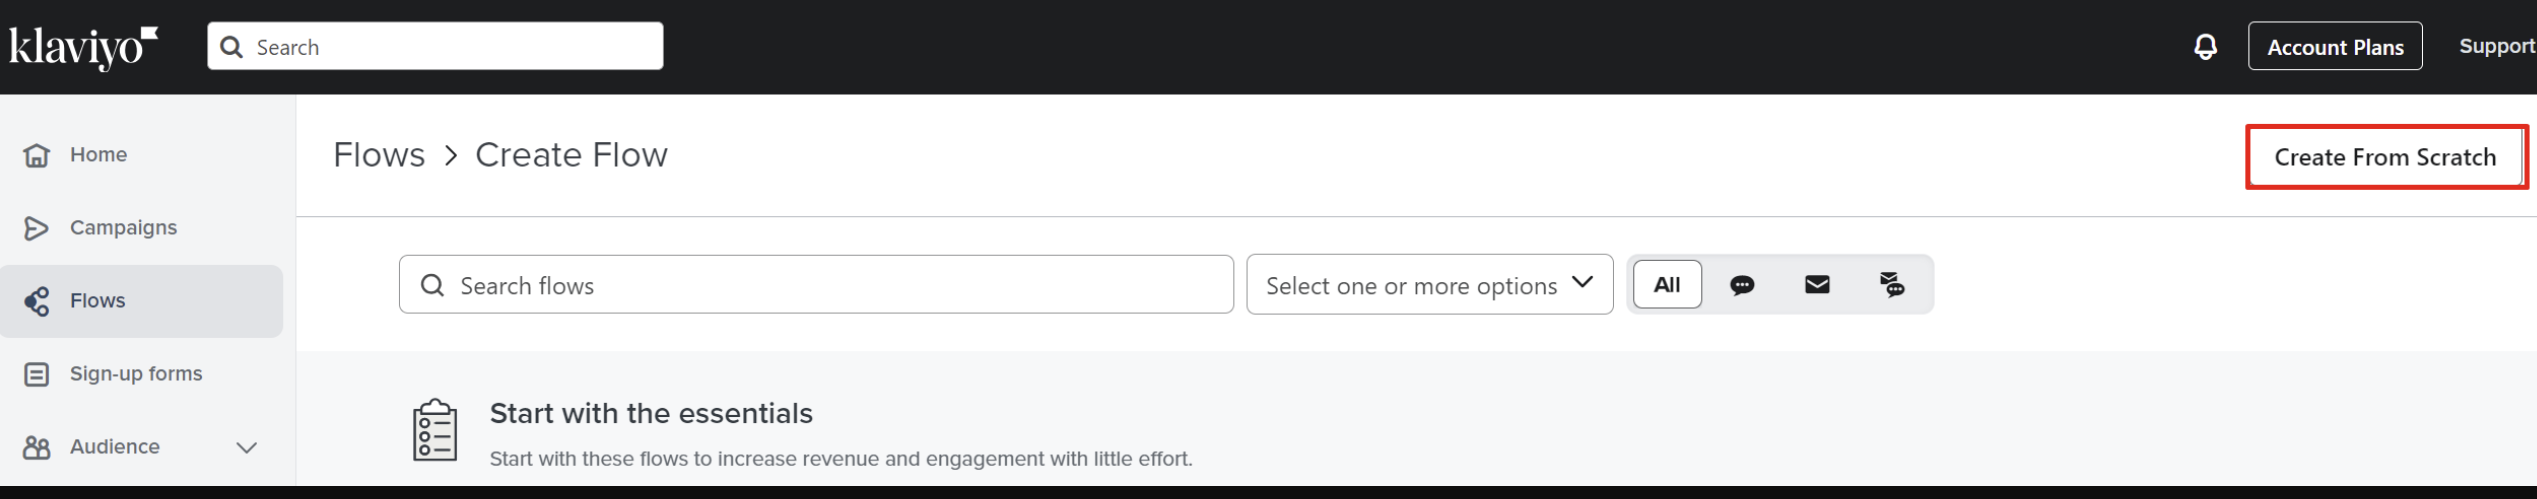Click the clipboard essentials icon

[435, 430]
